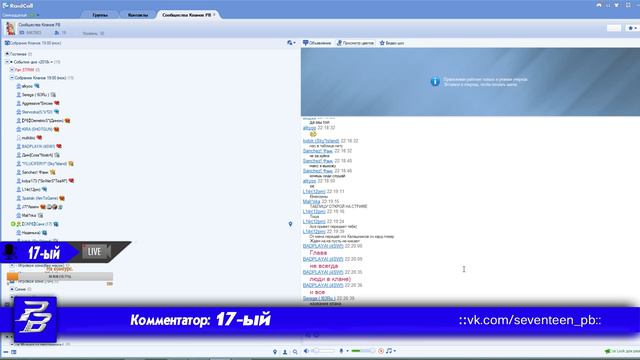Adjust the speaker volume slider
The height and width of the screenshot is (360, 640).
324,351
